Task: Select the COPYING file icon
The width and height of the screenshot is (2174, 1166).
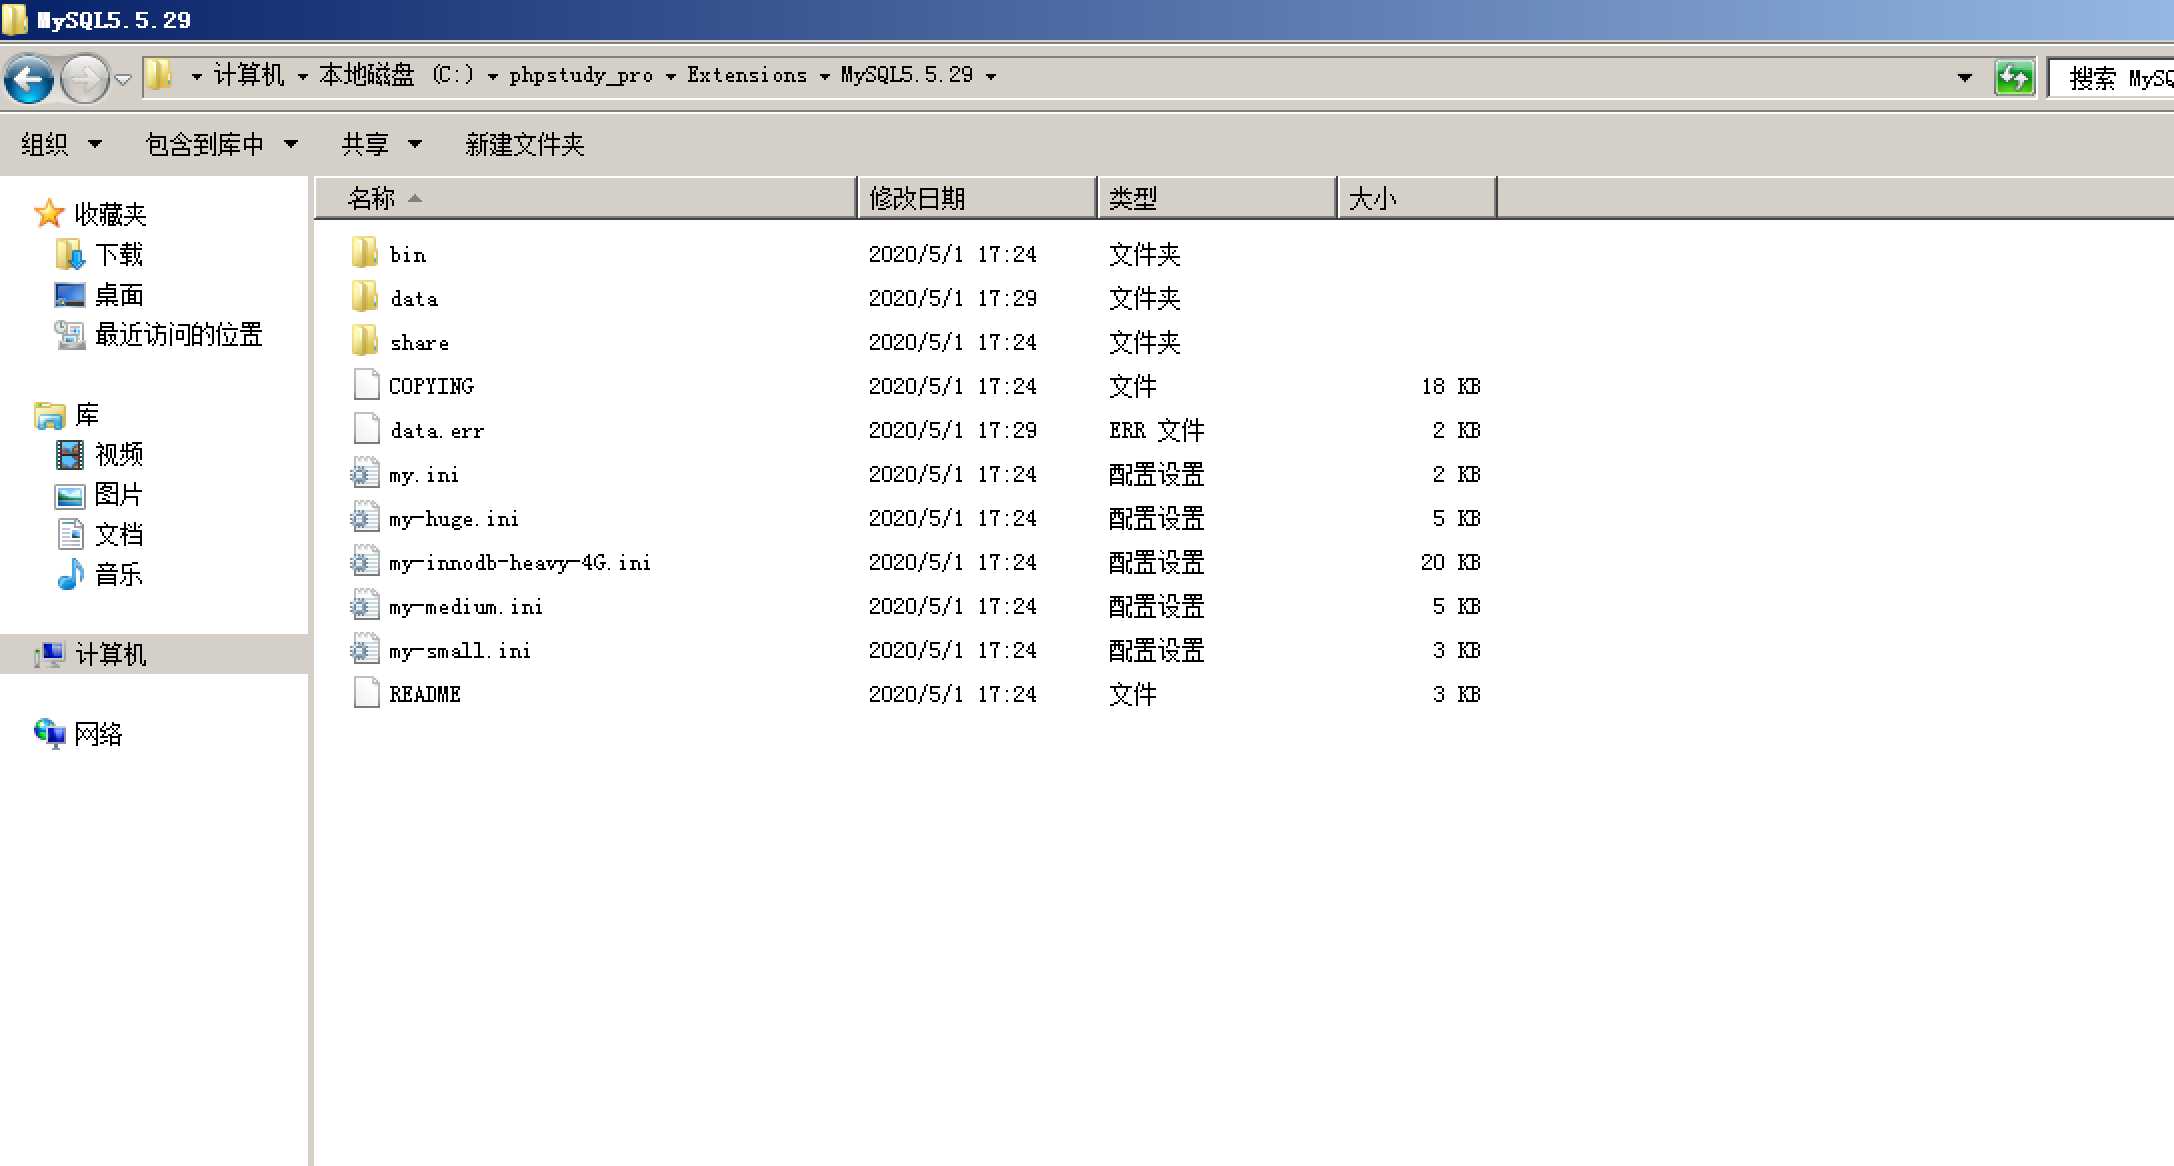Action: pos(366,385)
